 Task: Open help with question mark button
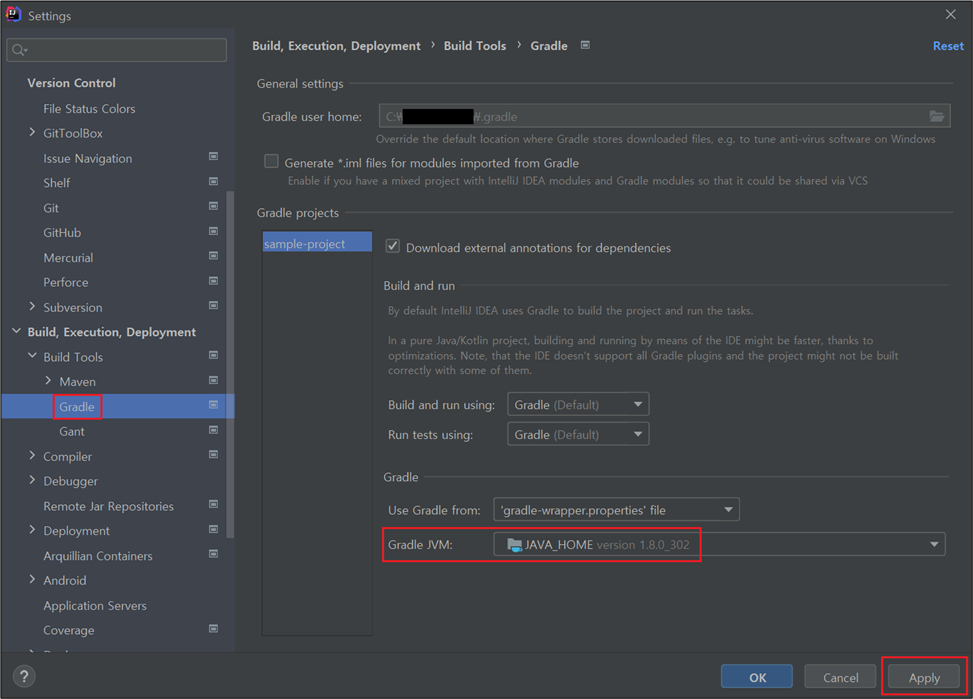tap(24, 676)
